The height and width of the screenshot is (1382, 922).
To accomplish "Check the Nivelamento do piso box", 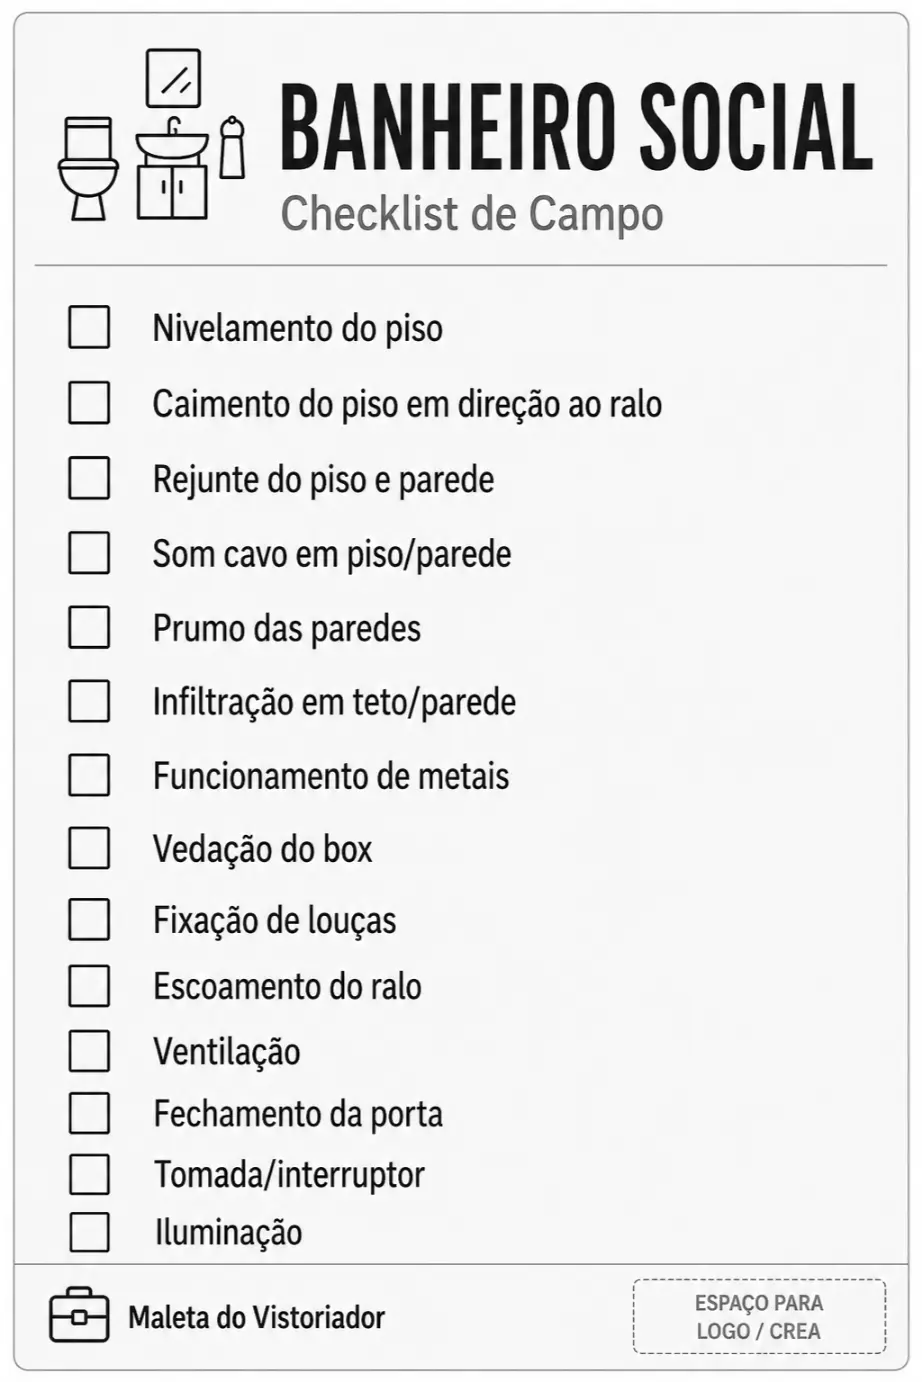I will (89, 327).
